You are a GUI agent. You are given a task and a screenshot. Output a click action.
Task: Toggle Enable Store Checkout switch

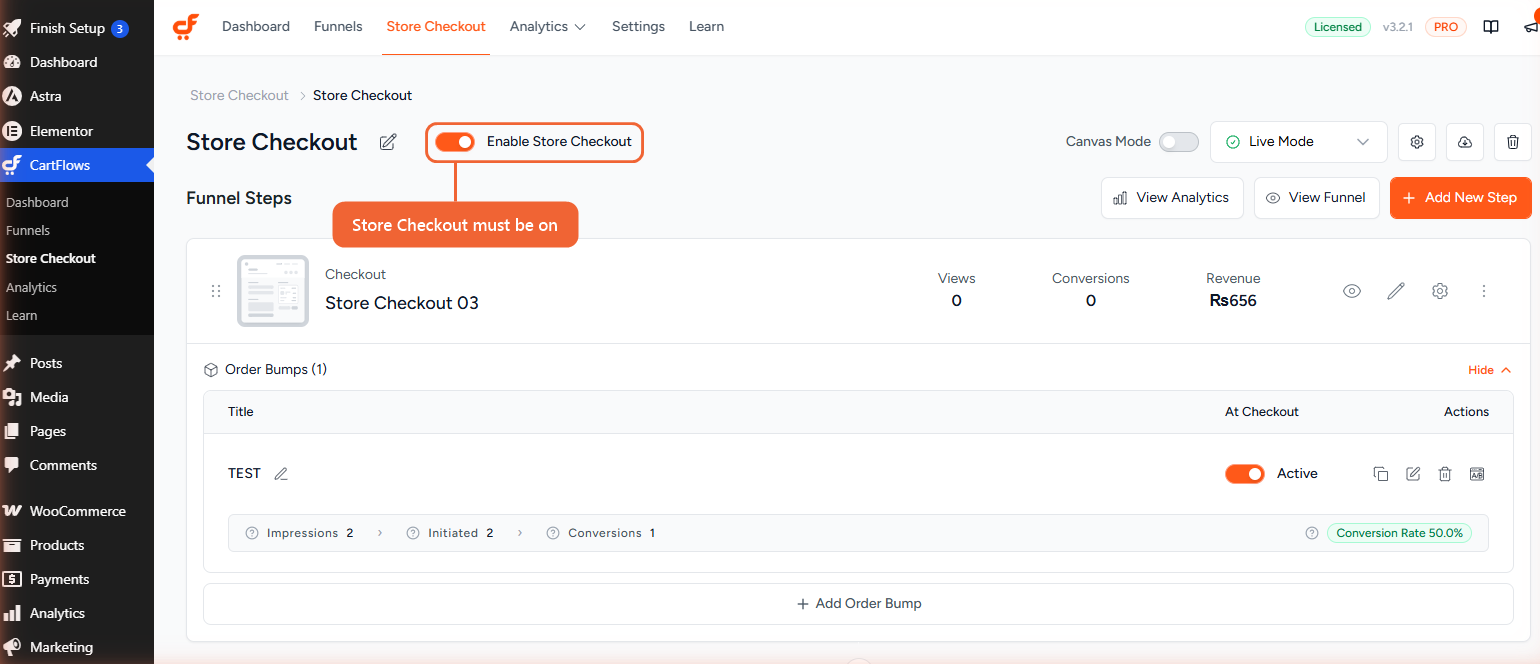pyautogui.click(x=455, y=142)
